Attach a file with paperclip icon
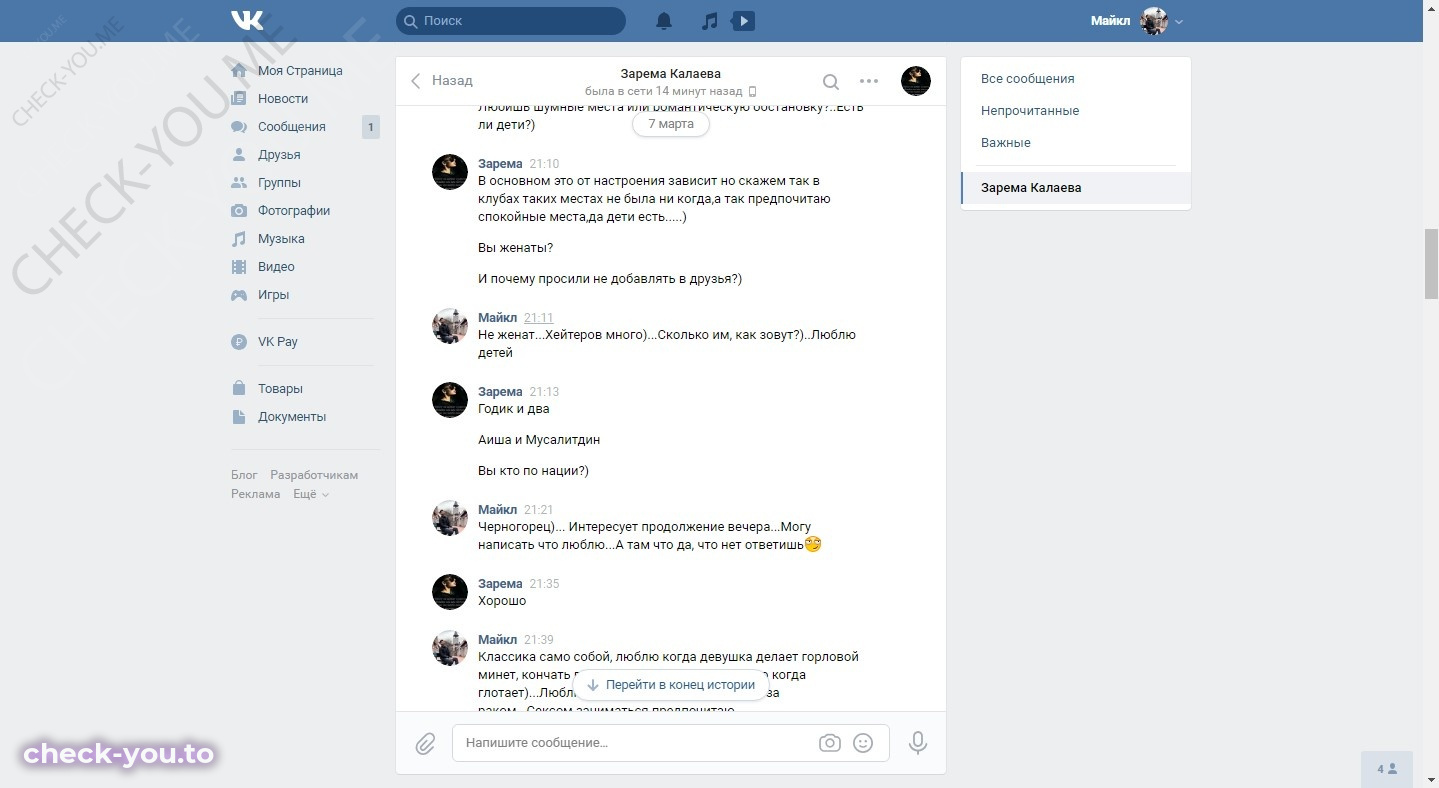 425,743
